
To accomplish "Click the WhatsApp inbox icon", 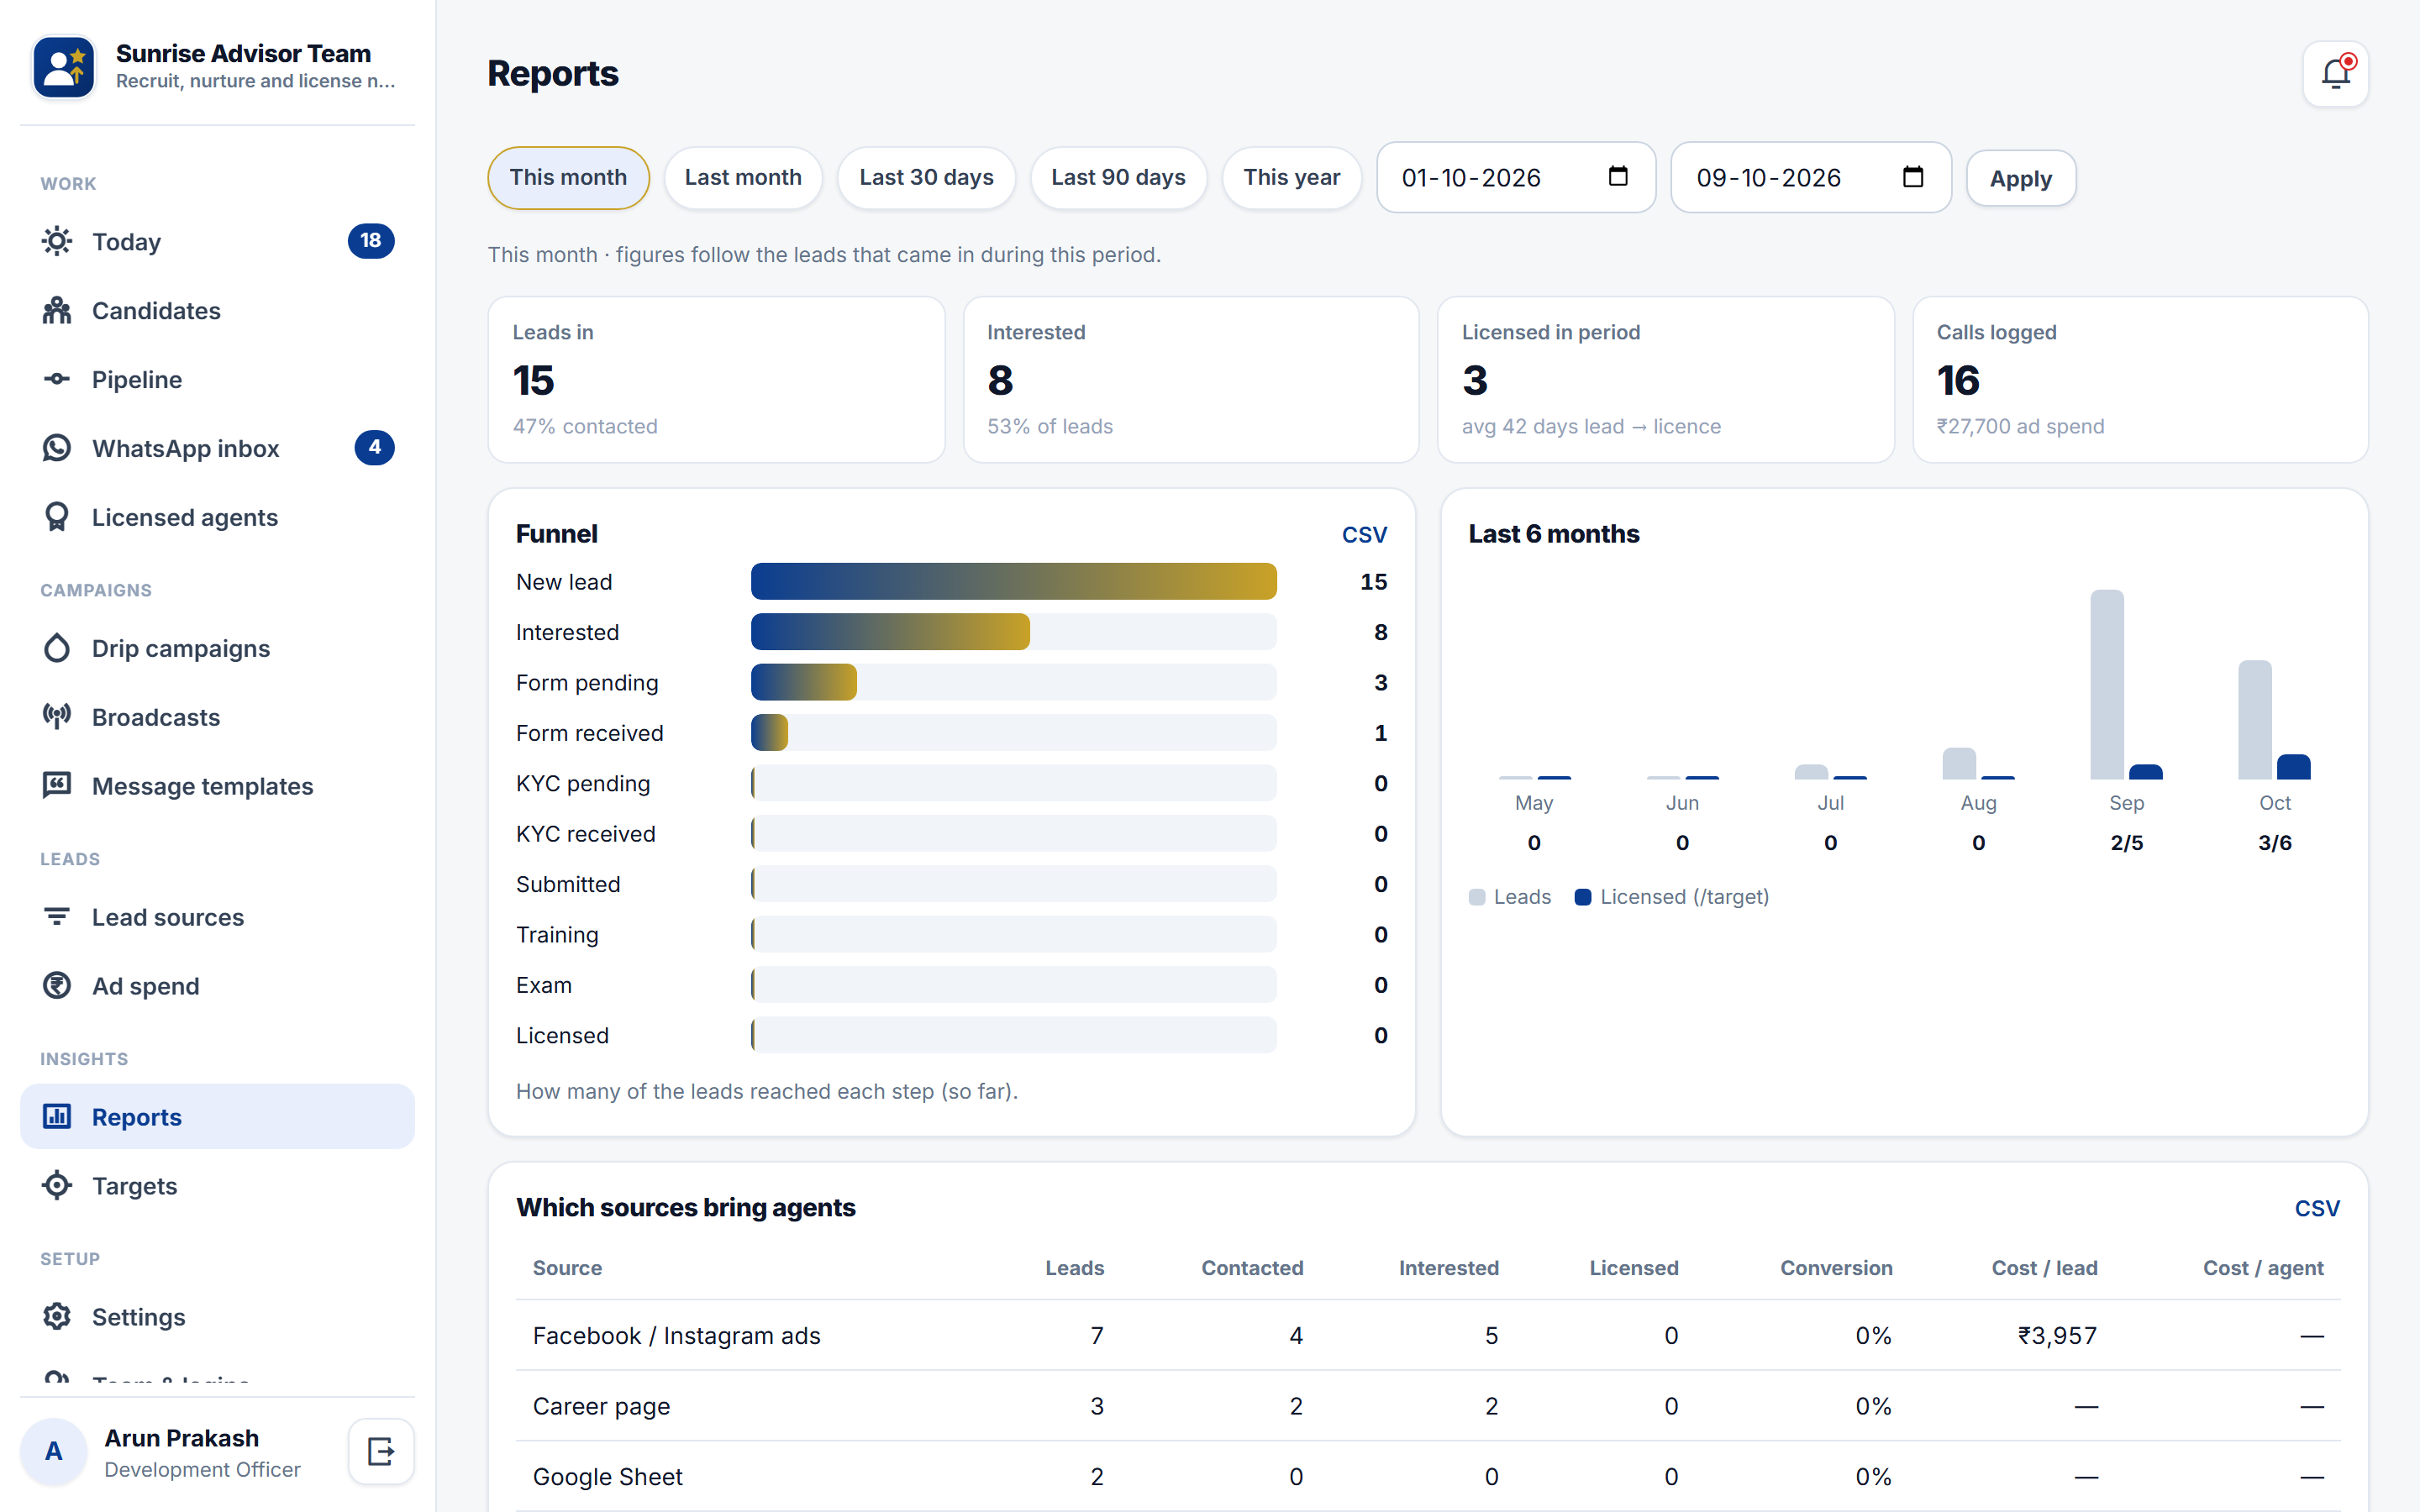I will 57,448.
